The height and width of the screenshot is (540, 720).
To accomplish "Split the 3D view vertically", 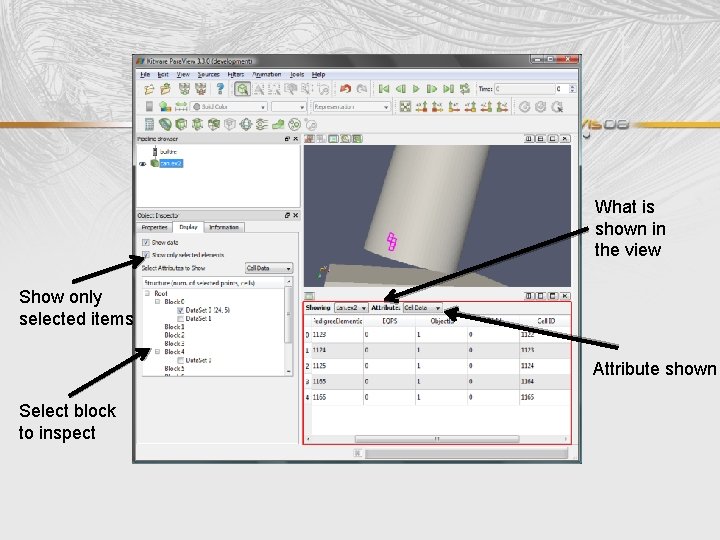I will (x=541, y=139).
